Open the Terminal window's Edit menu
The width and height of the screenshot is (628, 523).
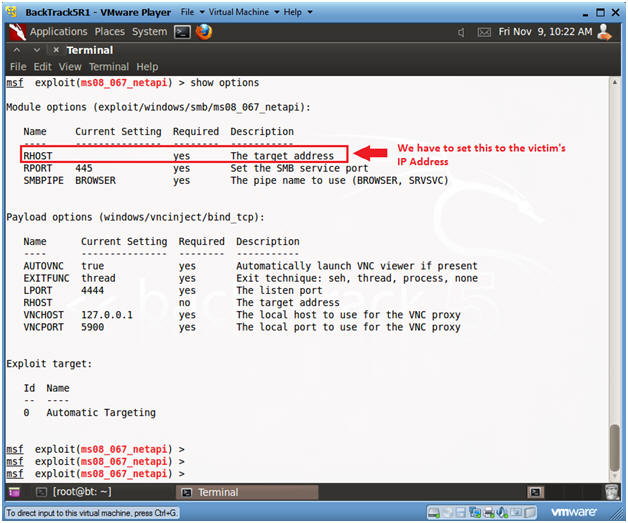tap(42, 66)
